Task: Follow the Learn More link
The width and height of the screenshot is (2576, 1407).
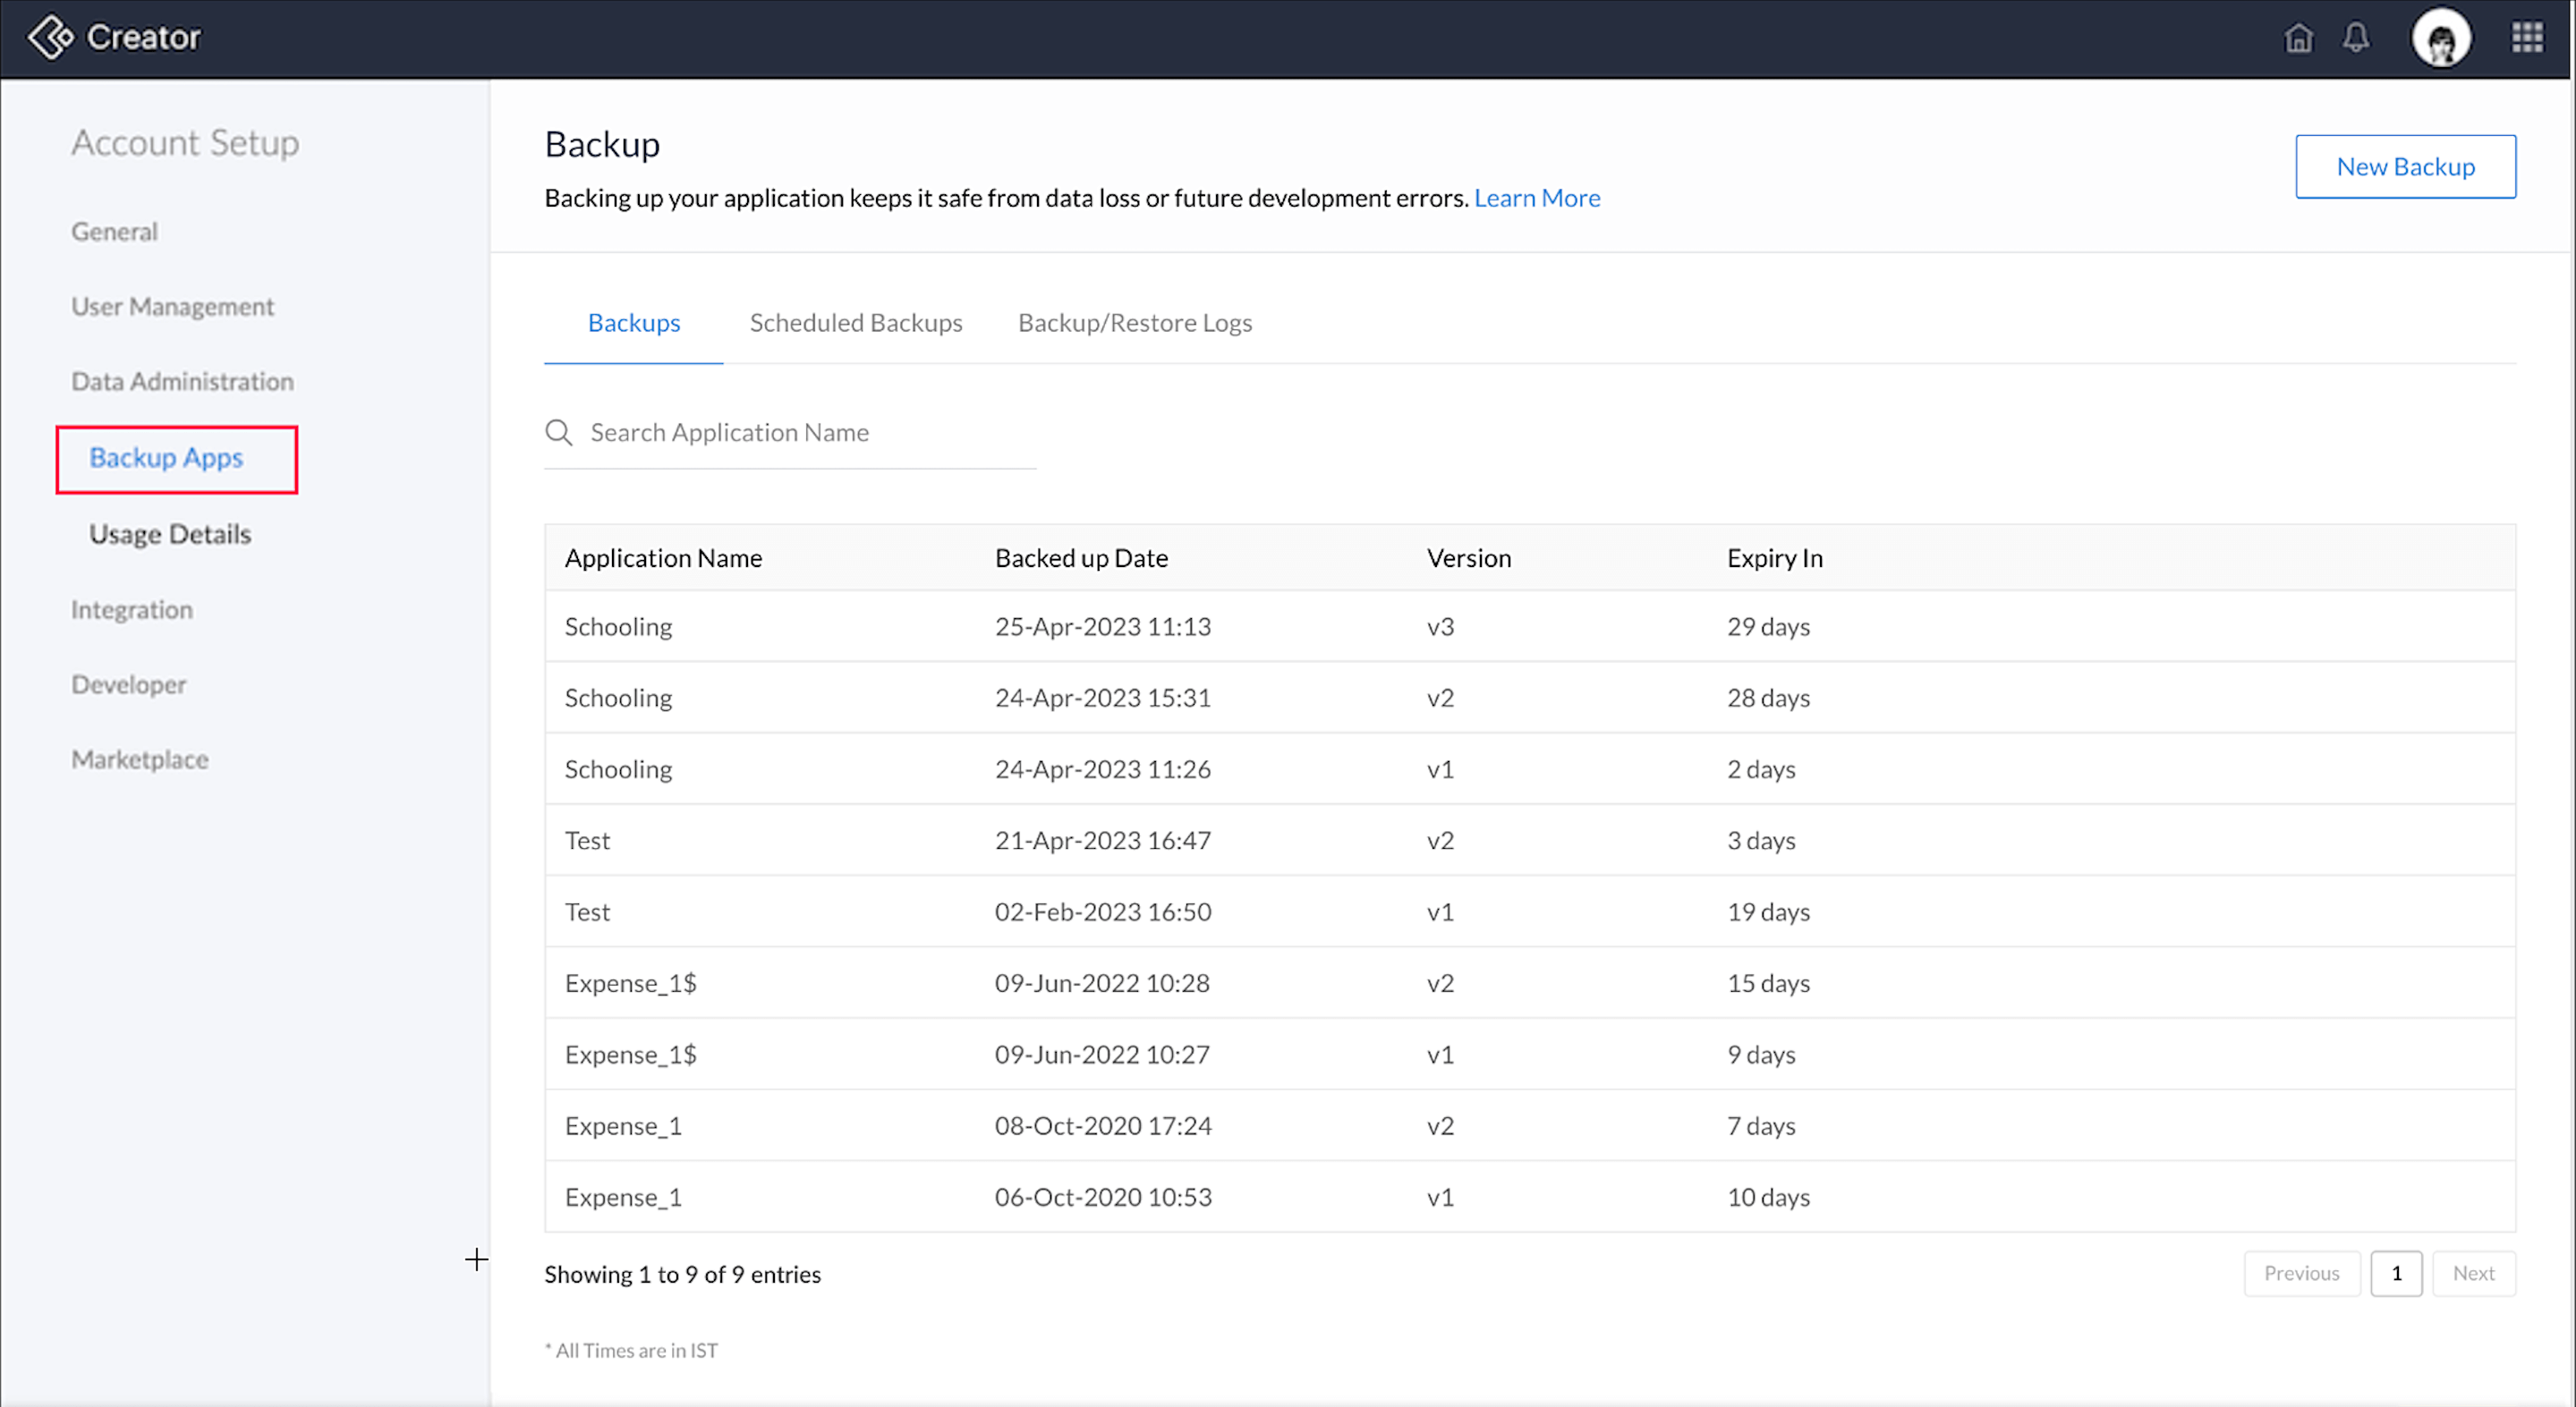Action: click(x=1537, y=198)
